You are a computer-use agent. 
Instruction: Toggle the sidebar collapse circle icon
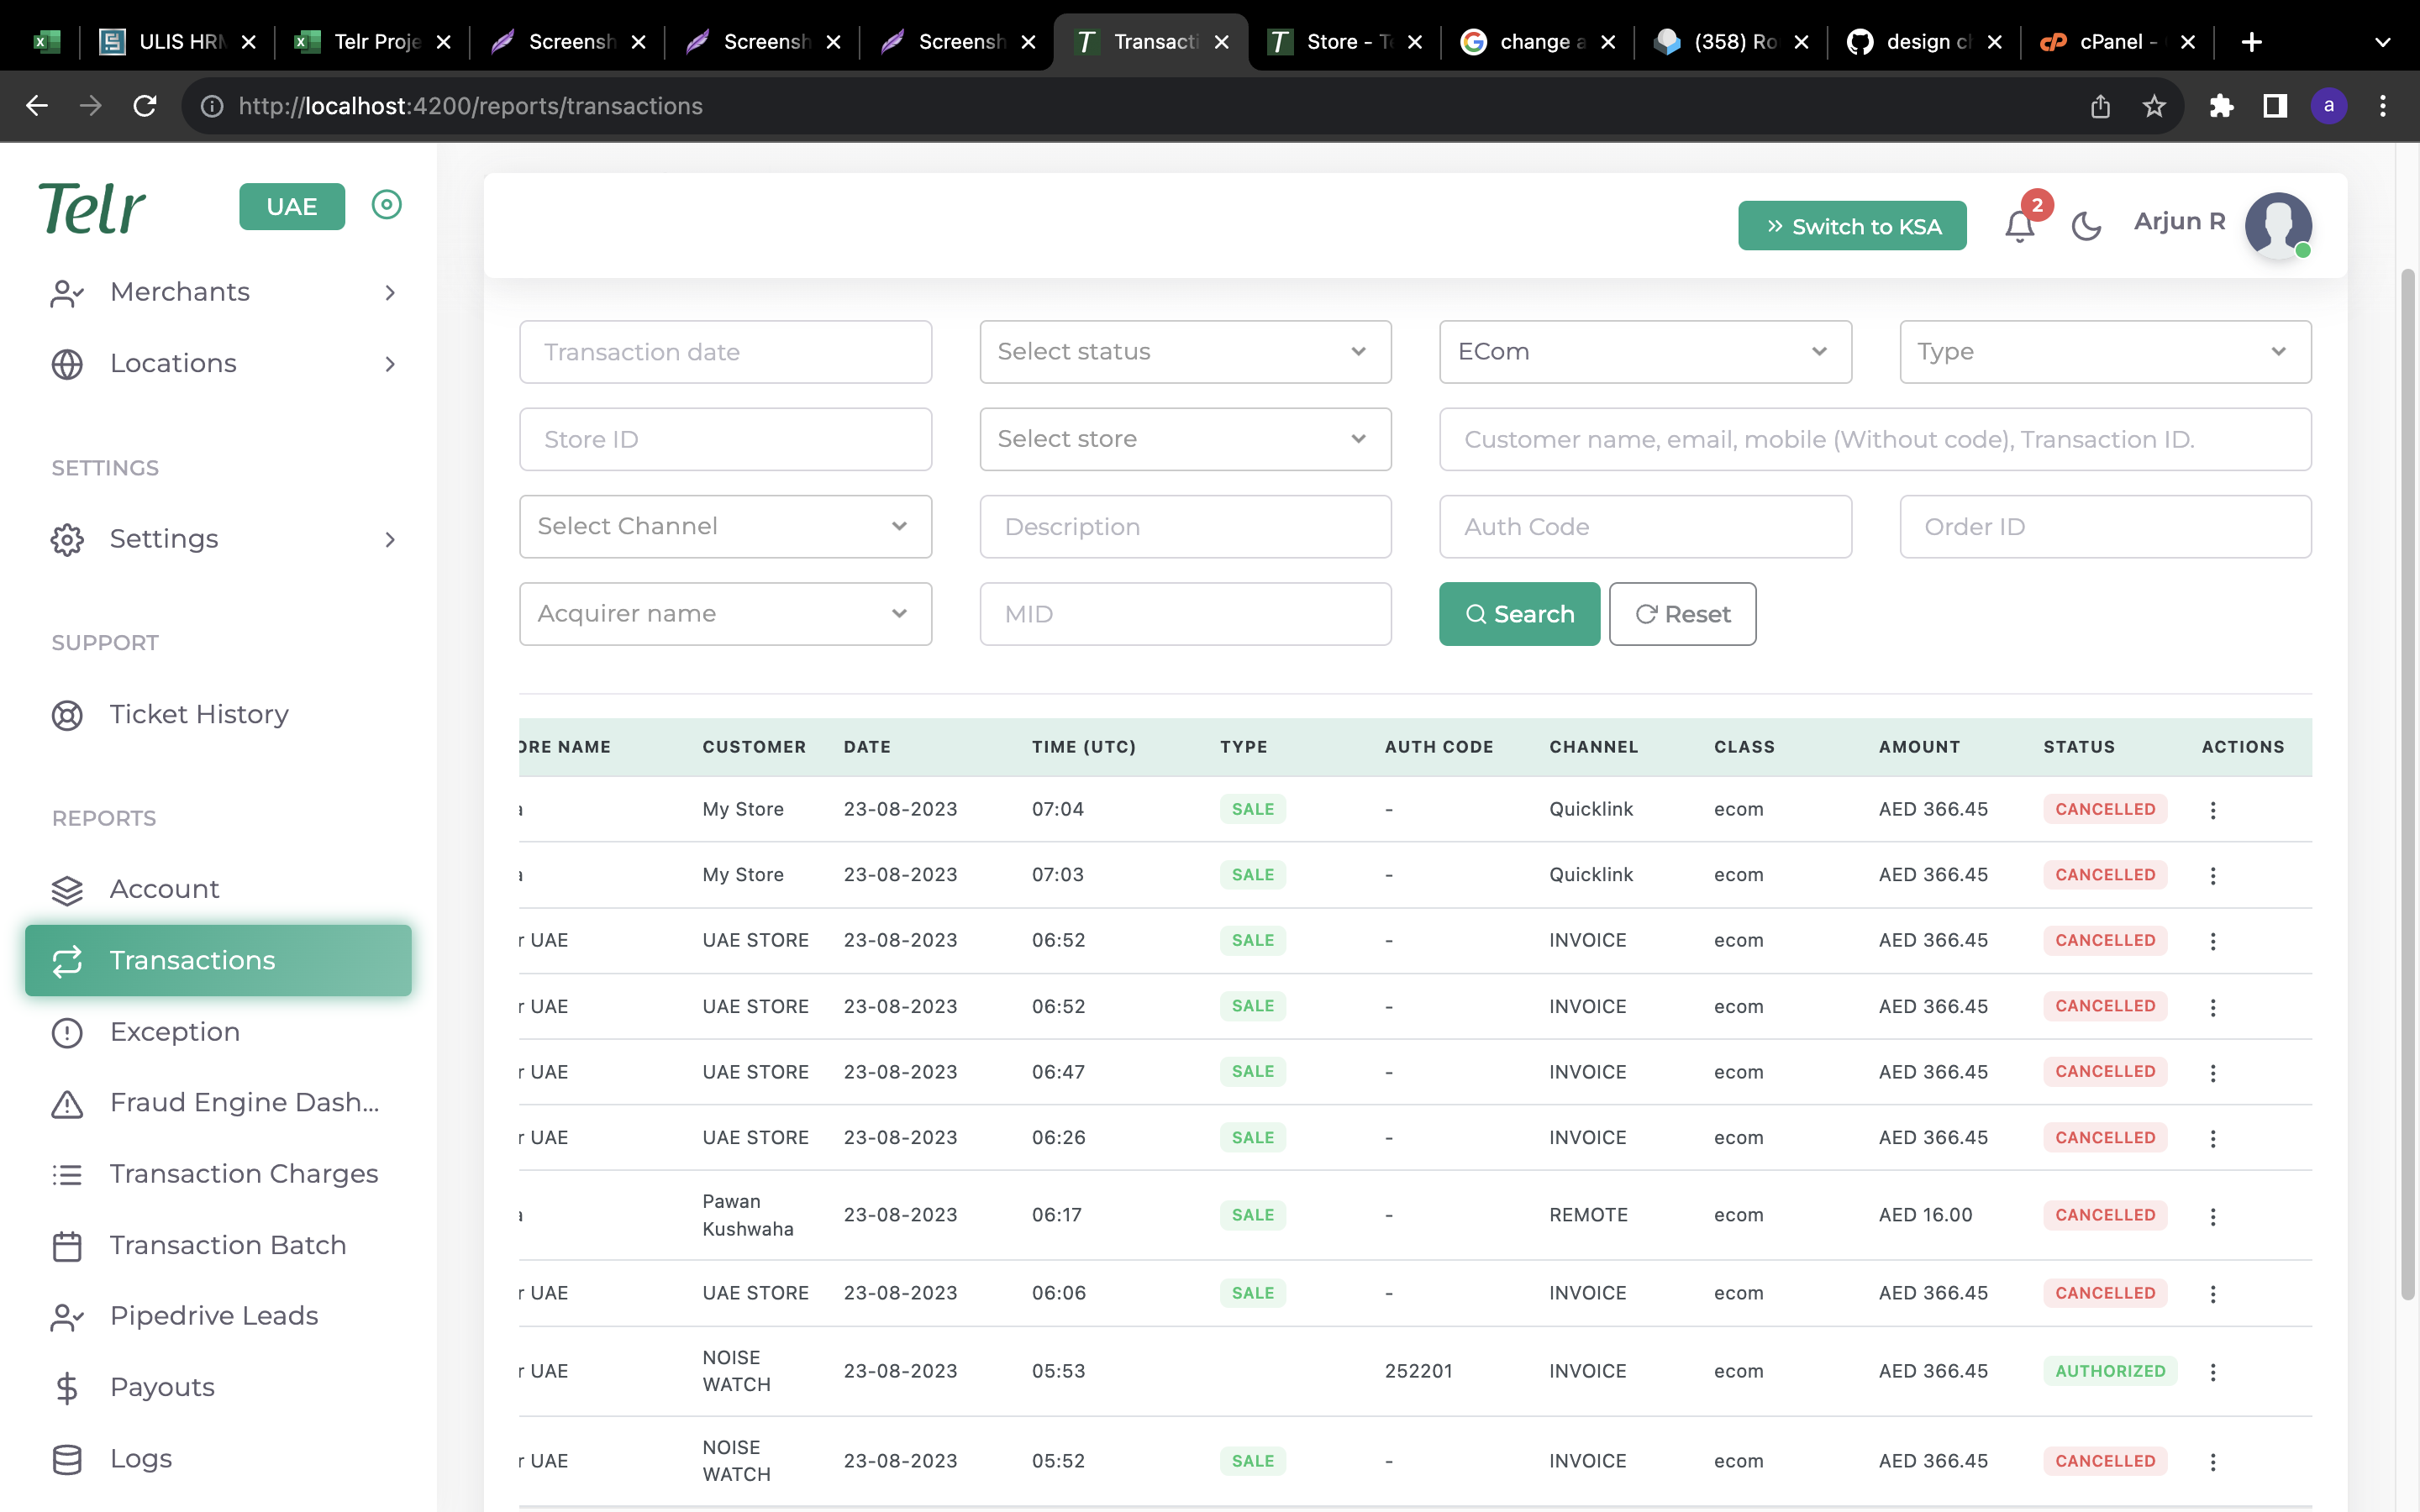point(386,205)
